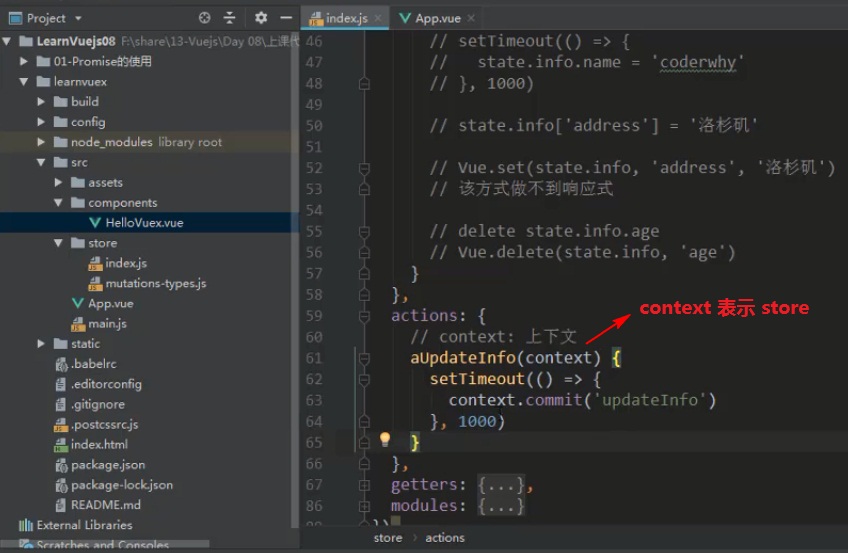Collapse the src folder
Viewport: 848px width, 553px height.
click(41, 162)
